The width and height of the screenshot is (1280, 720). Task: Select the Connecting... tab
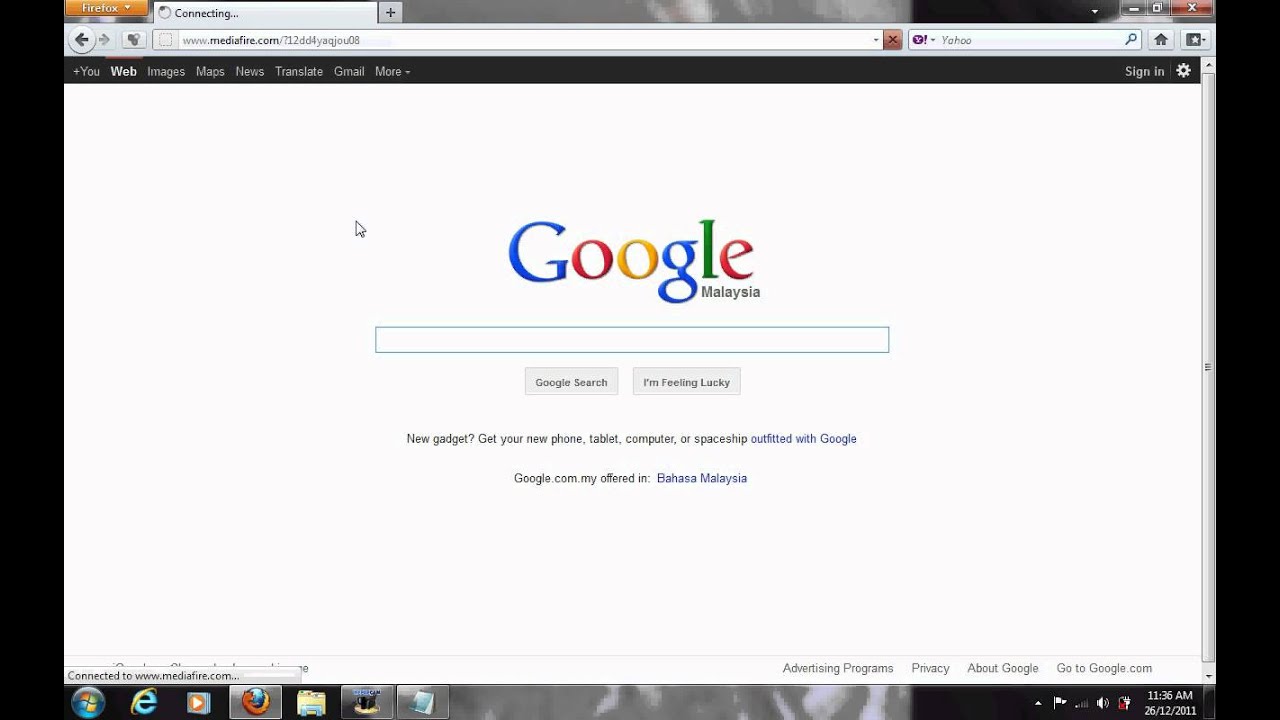[x=265, y=13]
